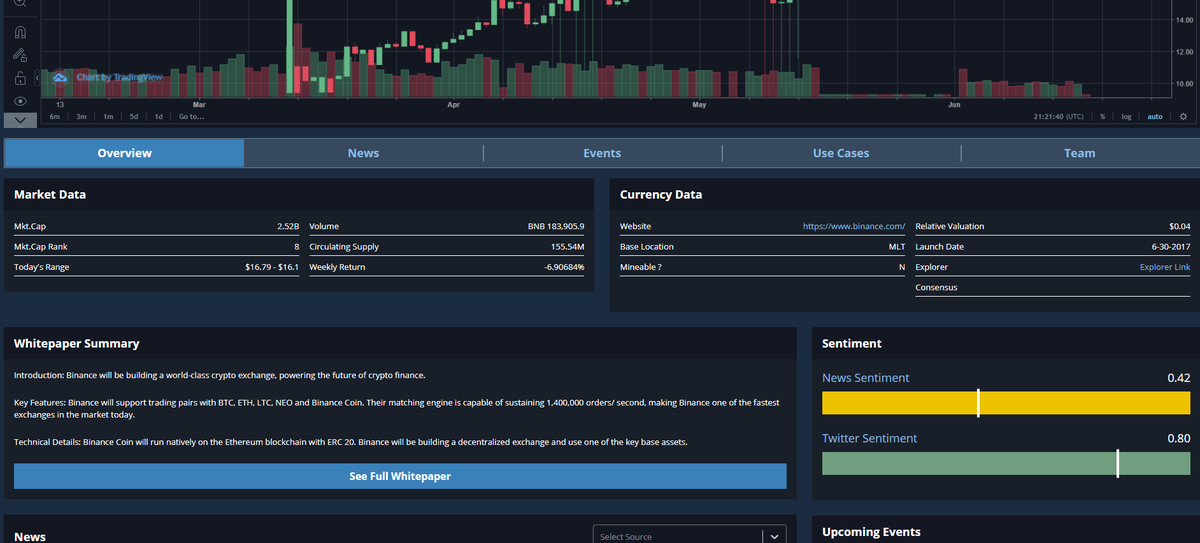Viewport: 1200px width, 543px height.
Task: Click the Mkt.Cap value 2.52B
Action: 287,226
